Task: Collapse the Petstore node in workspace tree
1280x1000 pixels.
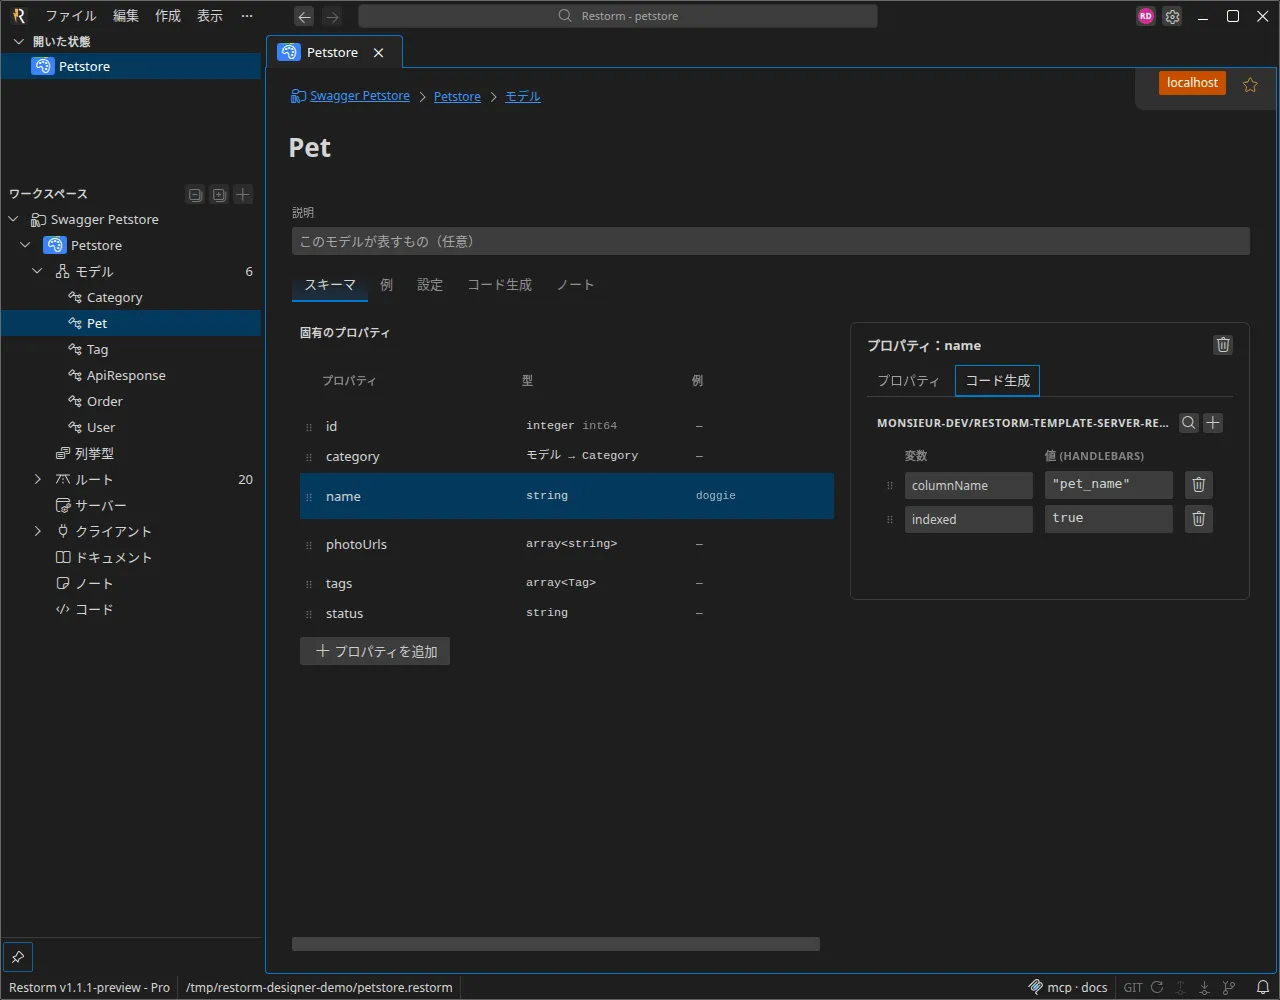Action: (26, 246)
